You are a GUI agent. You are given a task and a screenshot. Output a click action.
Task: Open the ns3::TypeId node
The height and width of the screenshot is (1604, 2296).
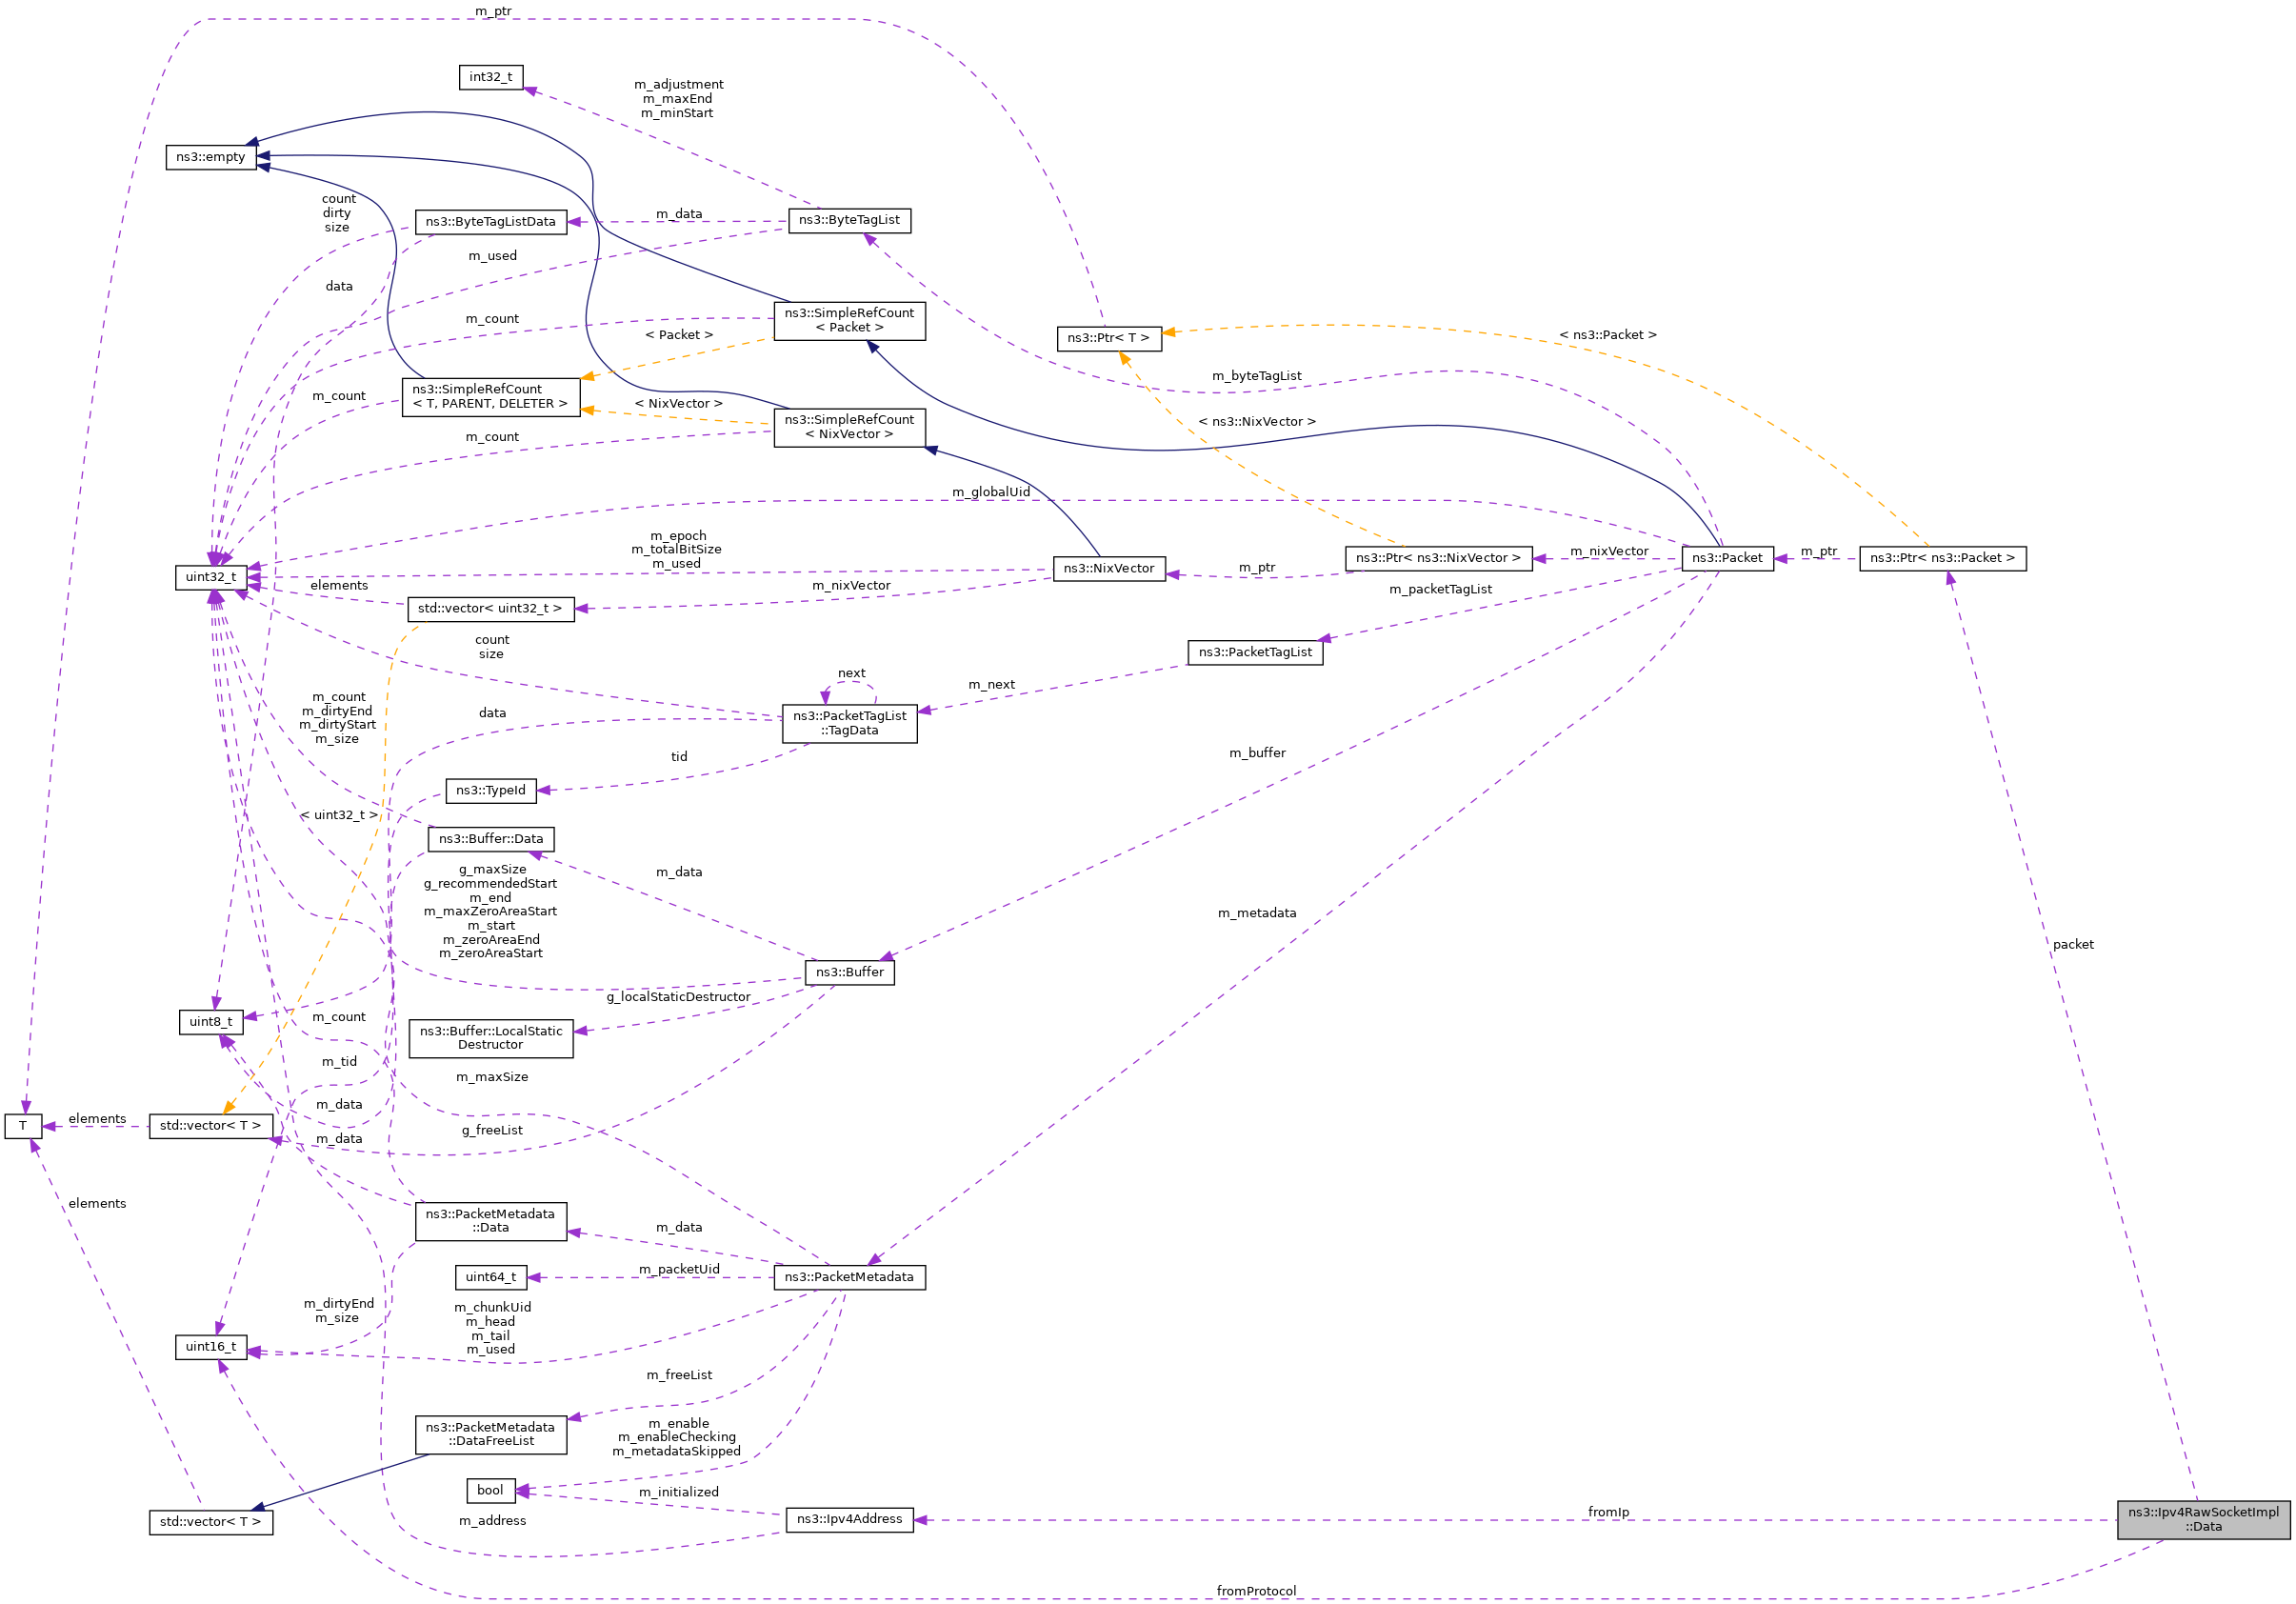491,792
